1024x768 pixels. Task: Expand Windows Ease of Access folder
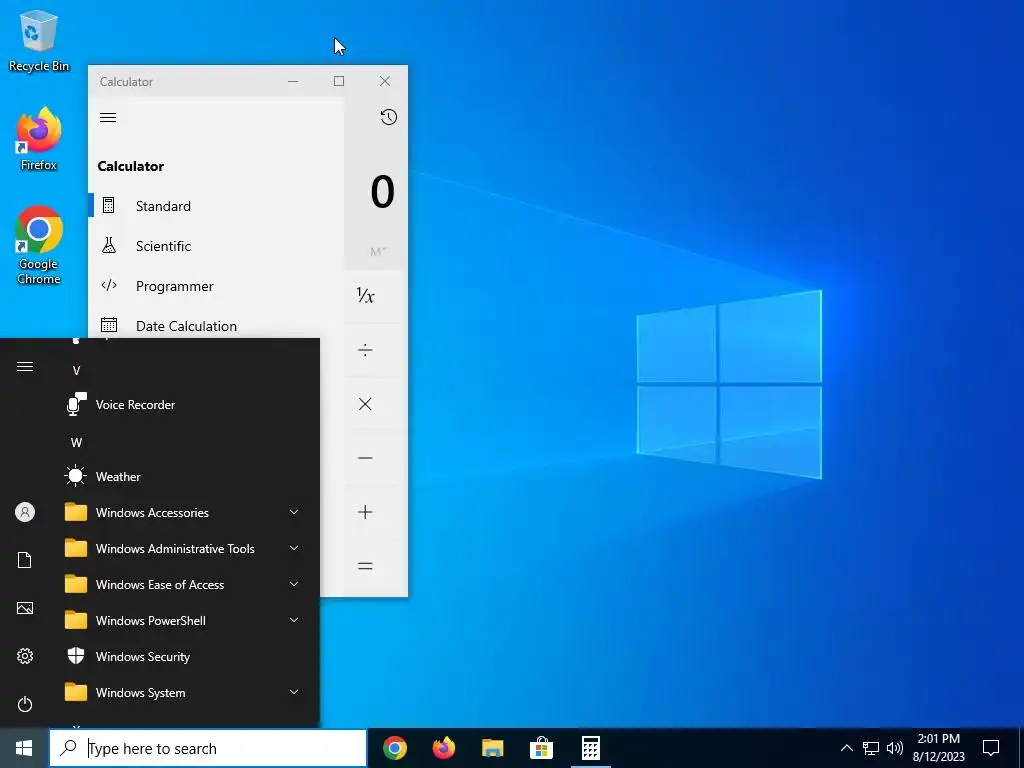click(185, 584)
